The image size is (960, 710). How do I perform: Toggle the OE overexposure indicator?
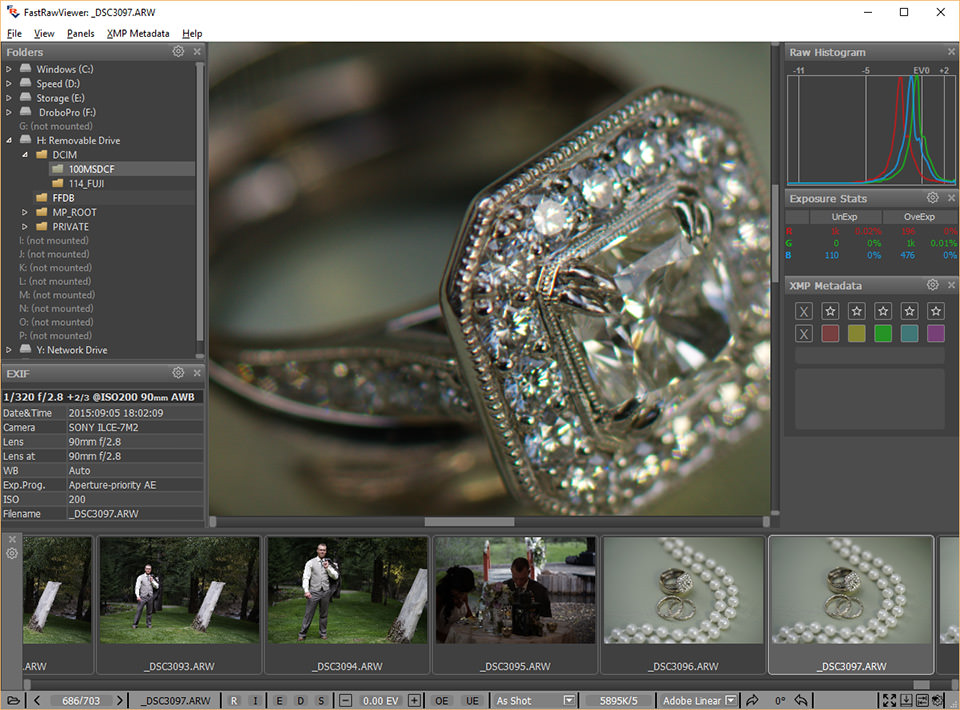click(441, 700)
